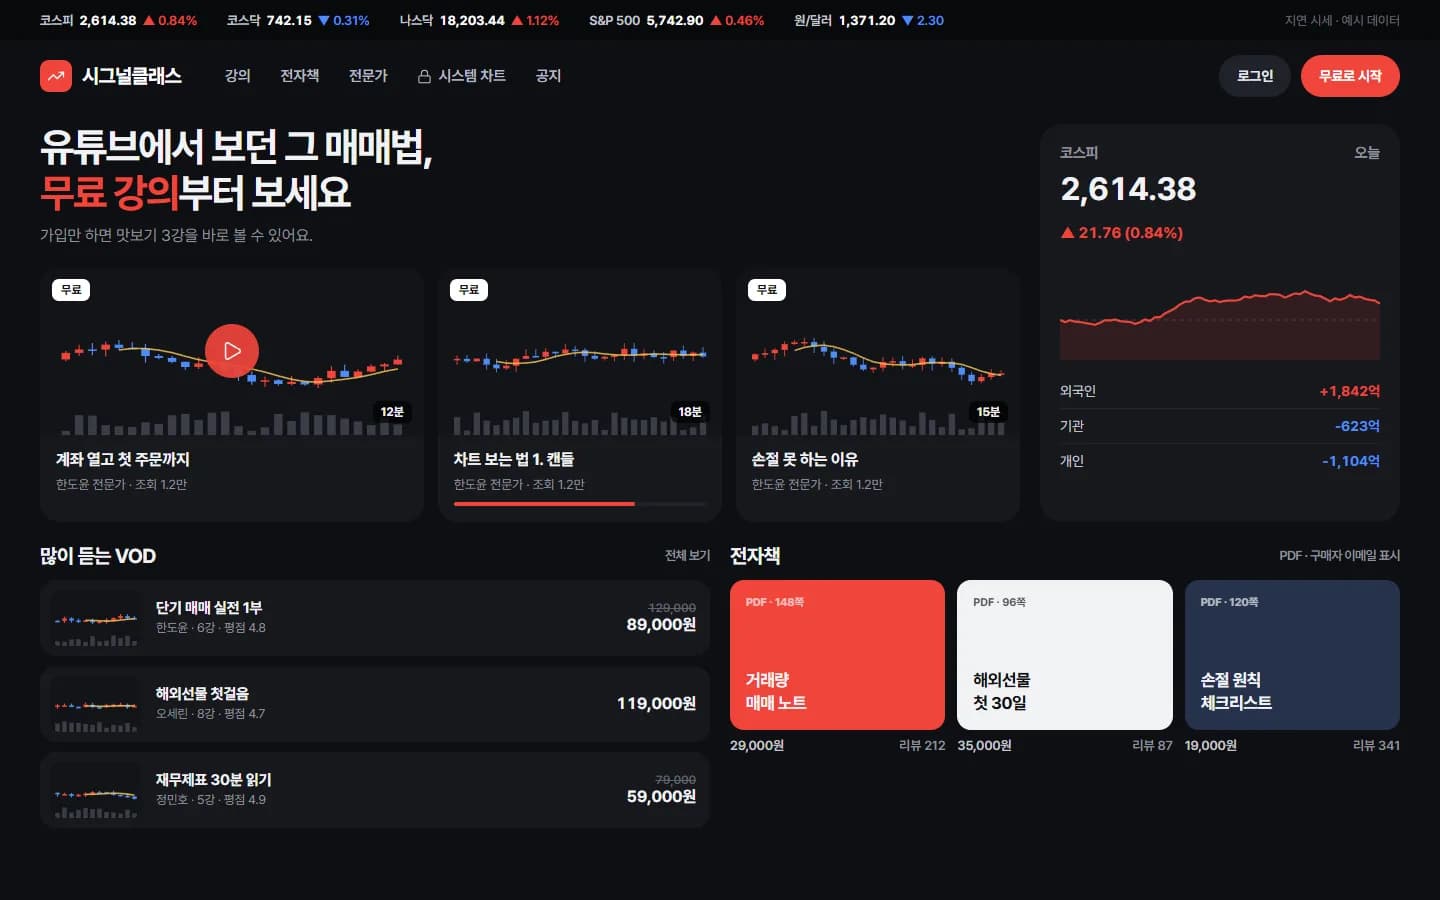Click the 시그널클래스 brand name
This screenshot has height=900, width=1440.
(132, 76)
